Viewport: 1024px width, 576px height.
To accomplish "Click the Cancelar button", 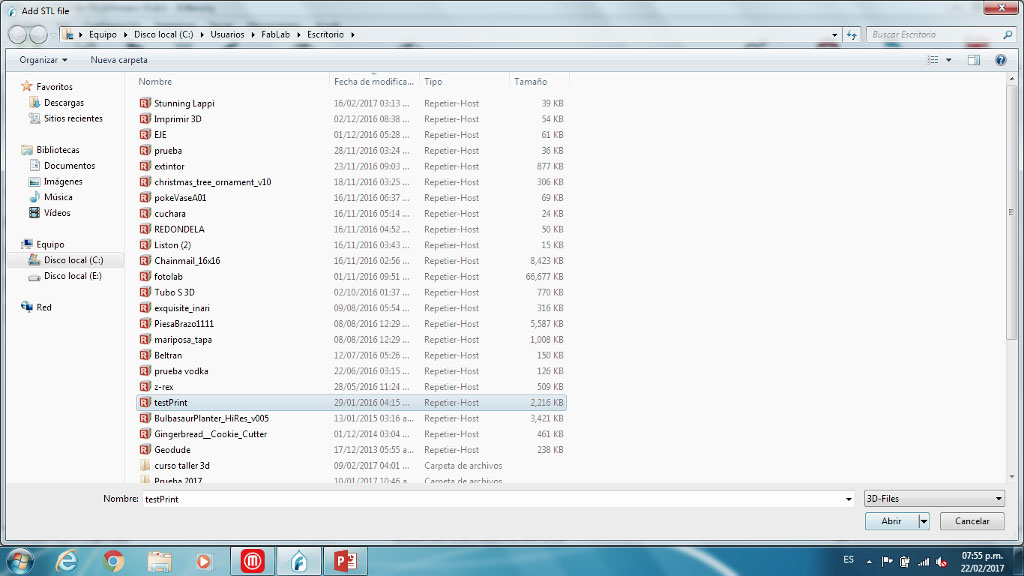I will click(972, 521).
